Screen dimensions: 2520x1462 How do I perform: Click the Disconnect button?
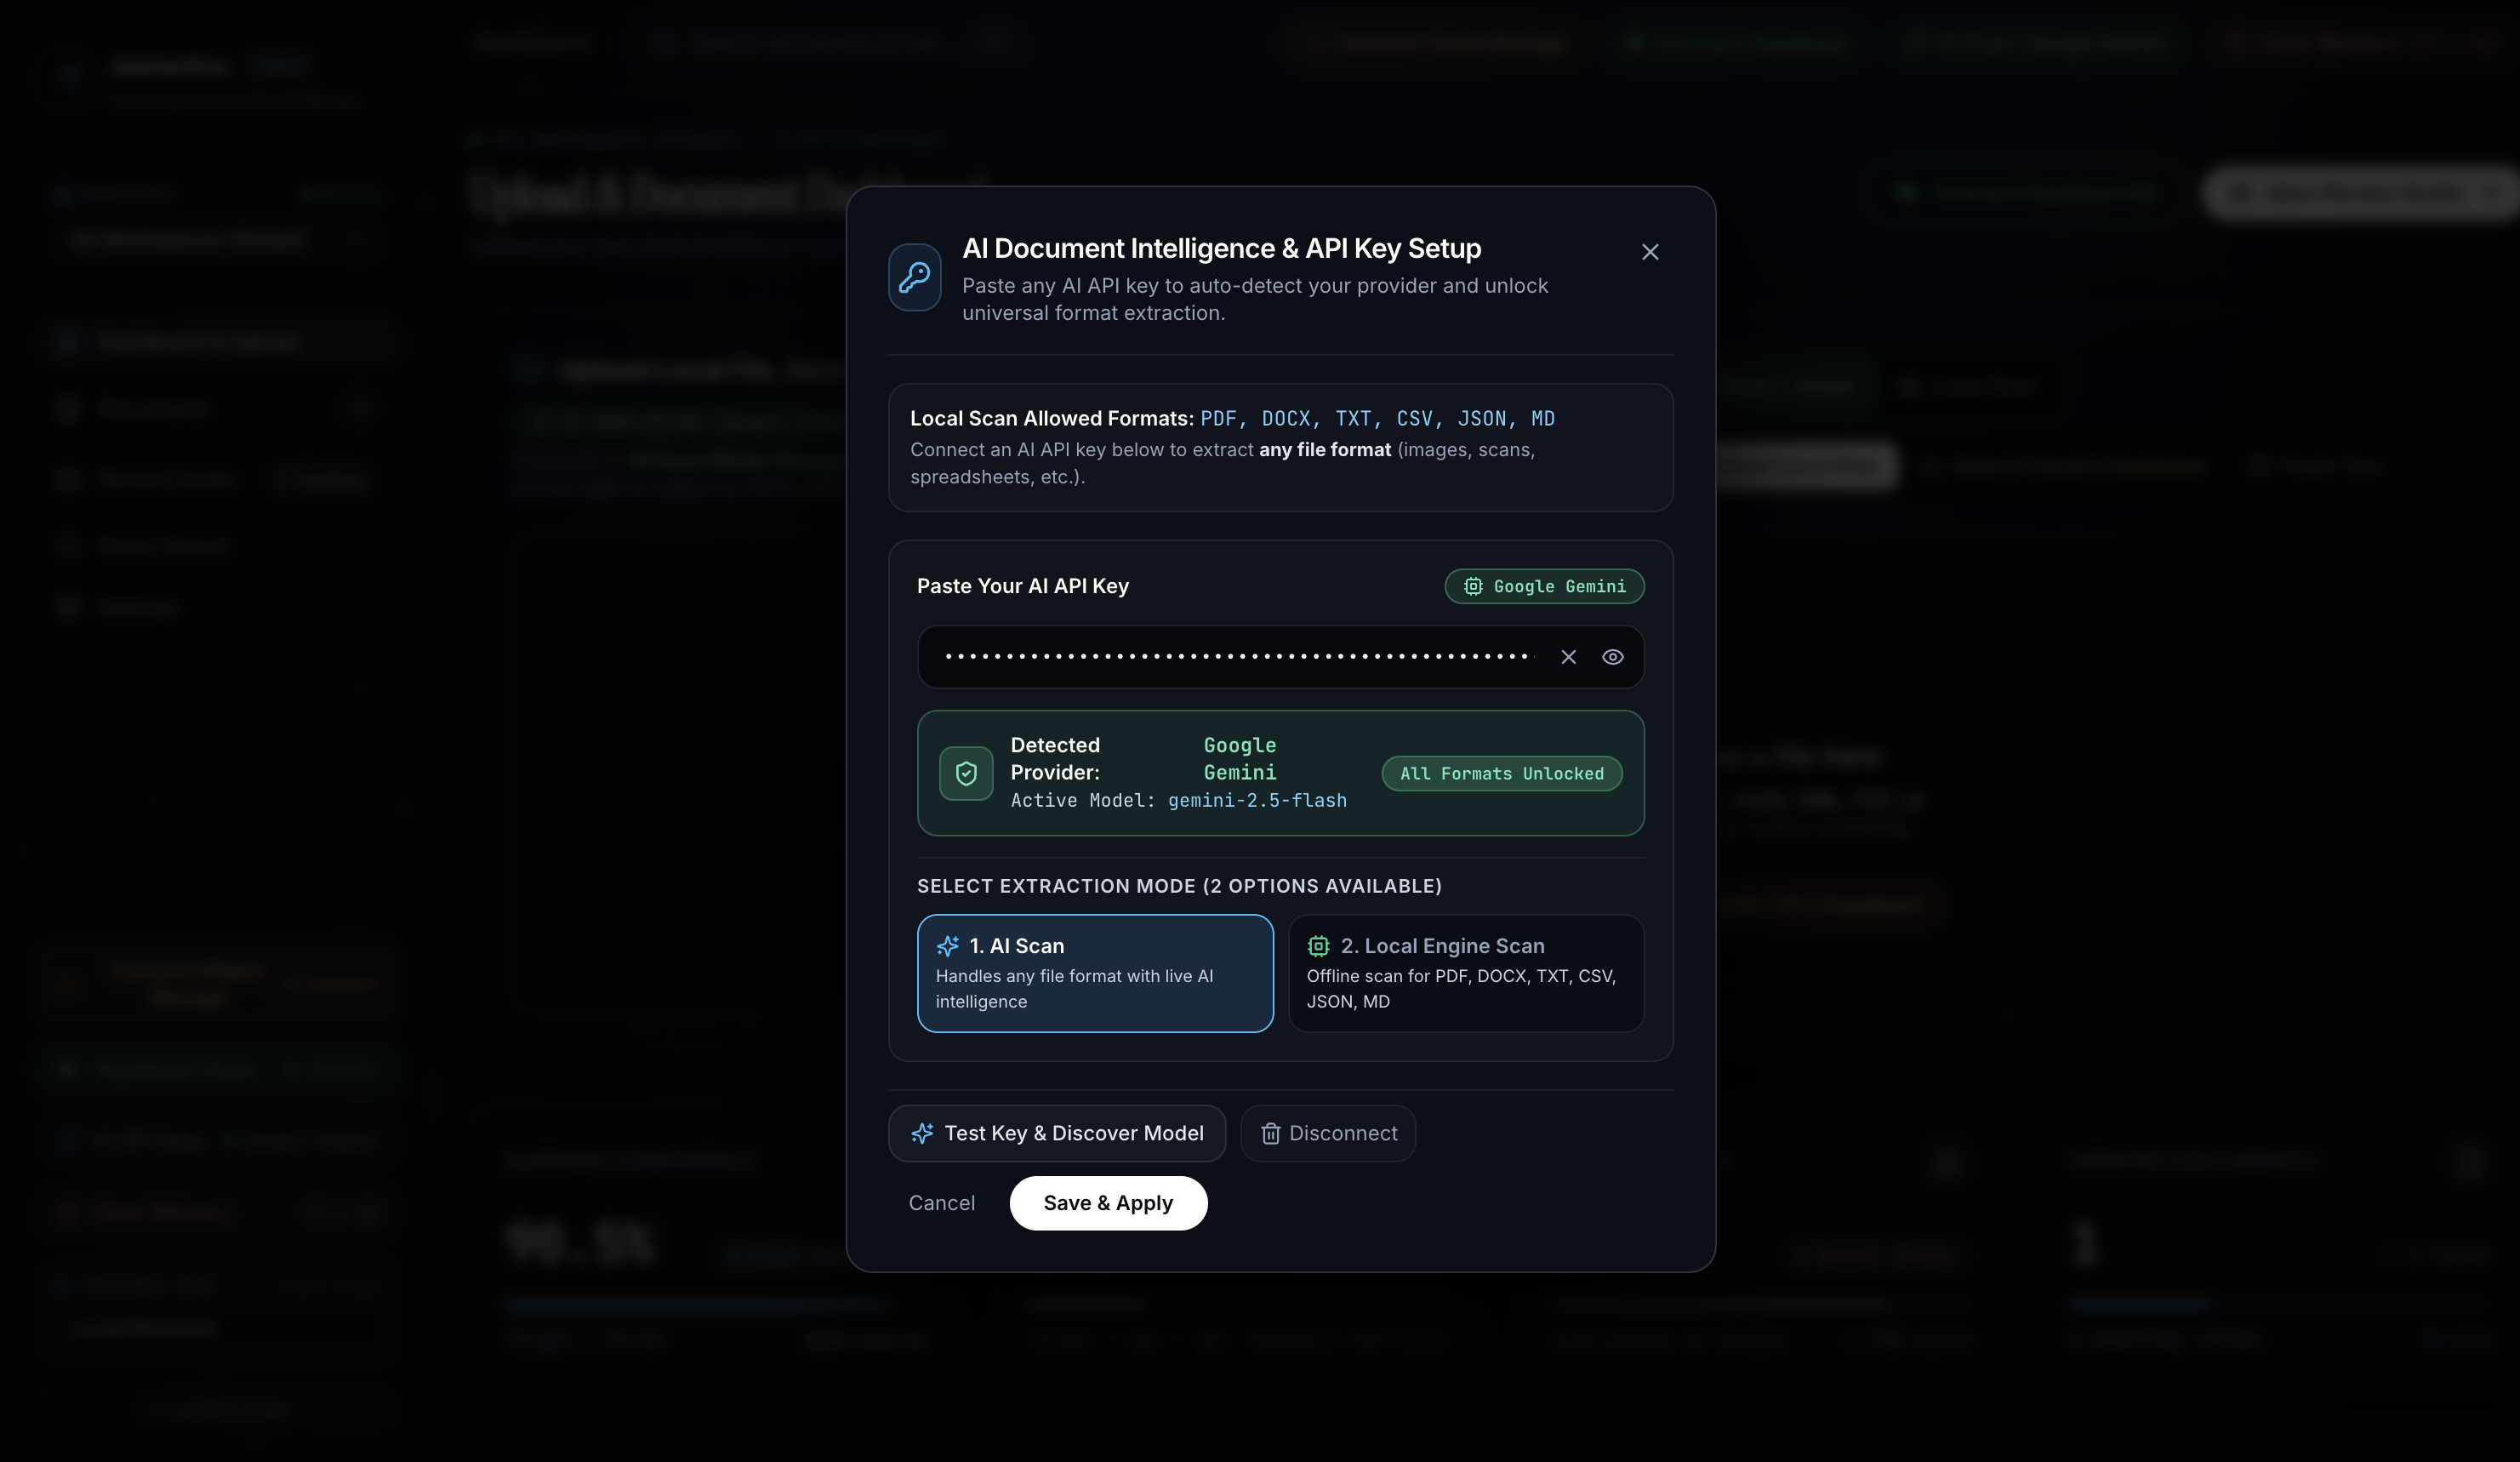click(x=1328, y=1133)
